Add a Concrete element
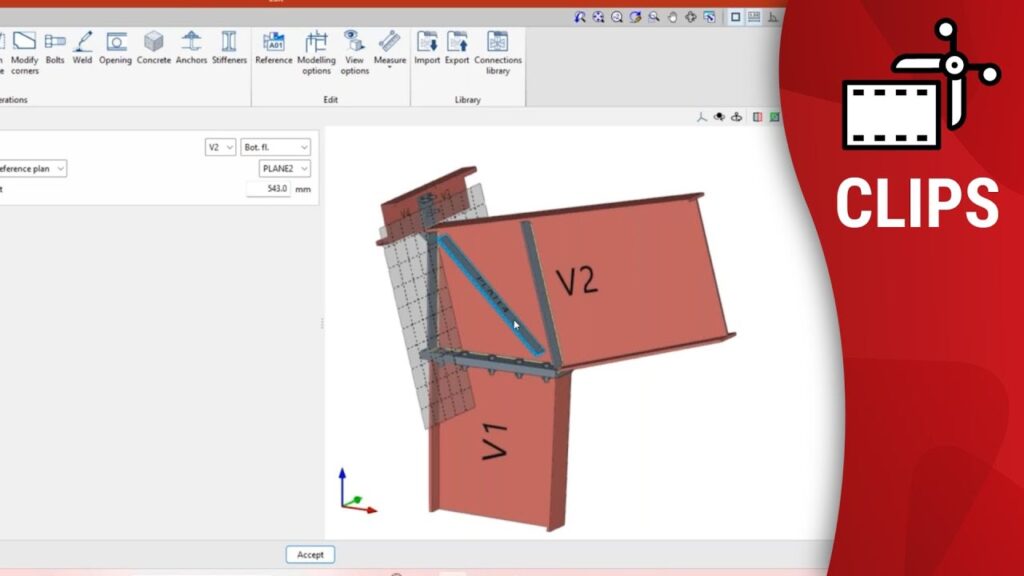 click(x=153, y=47)
